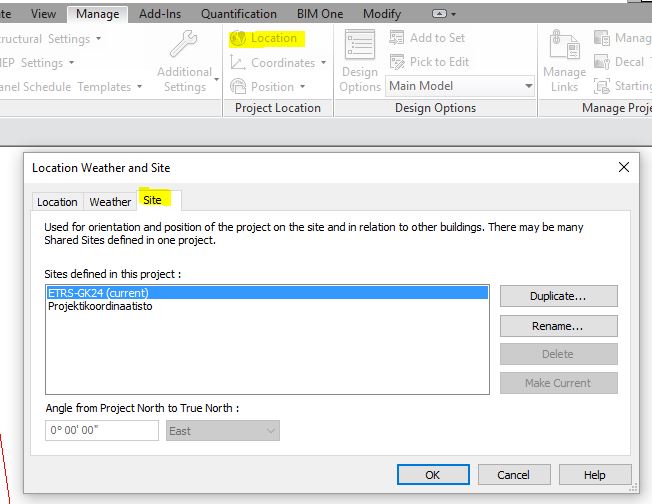Expand the Position dropdown arrow
Image resolution: width=652 pixels, height=504 pixels.
(x=302, y=87)
